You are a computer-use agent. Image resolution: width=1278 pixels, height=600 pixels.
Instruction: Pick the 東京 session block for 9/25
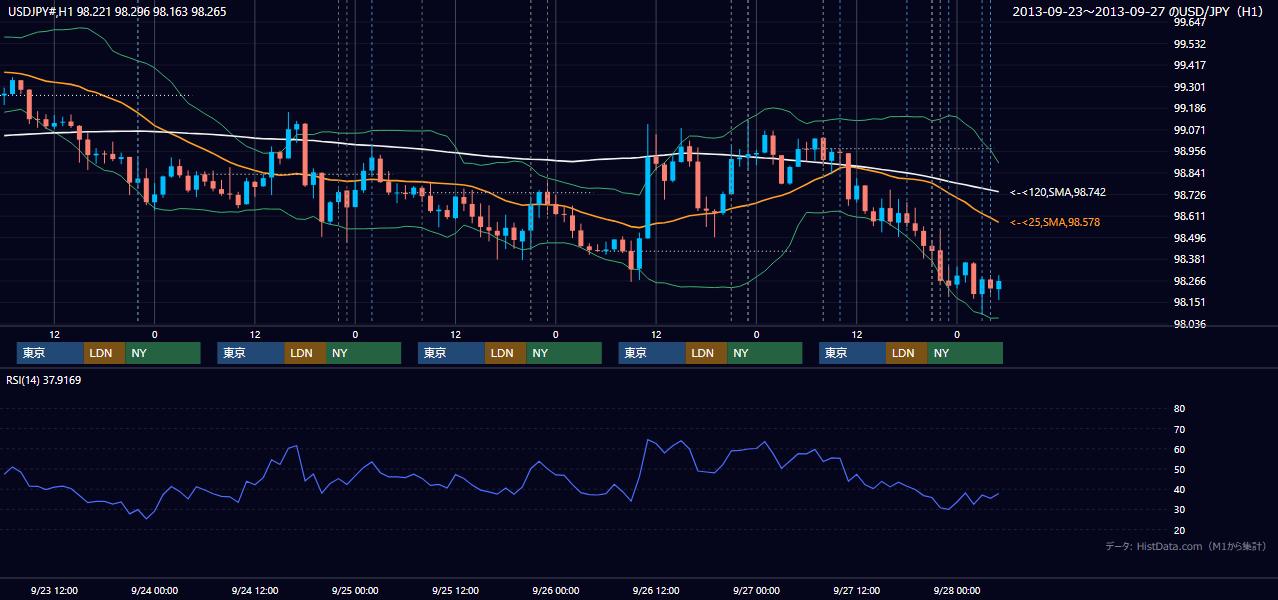click(451, 353)
